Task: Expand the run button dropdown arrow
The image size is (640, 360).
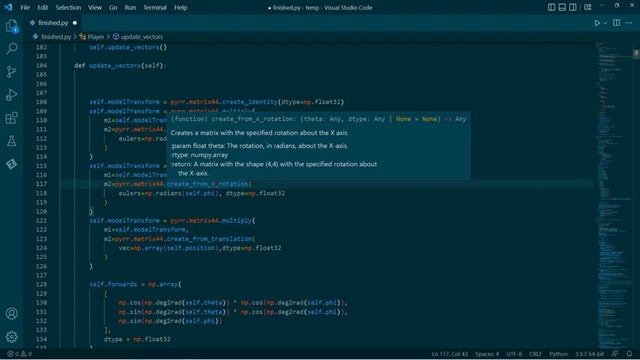Action: (x=605, y=23)
